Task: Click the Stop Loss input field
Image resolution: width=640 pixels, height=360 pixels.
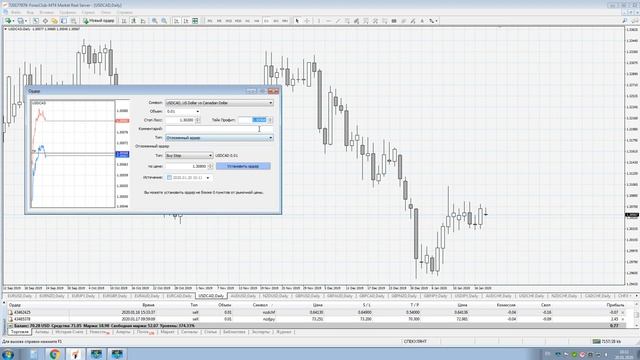Action: (x=180, y=120)
